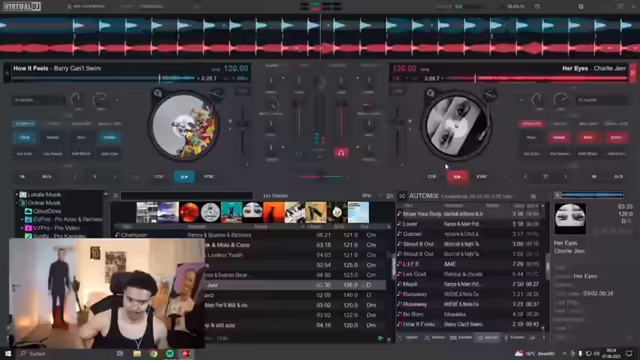Screen dimensions: 640x360
Task: Click the right deck turntable platter
Action: pyautogui.click(x=456, y=125)
